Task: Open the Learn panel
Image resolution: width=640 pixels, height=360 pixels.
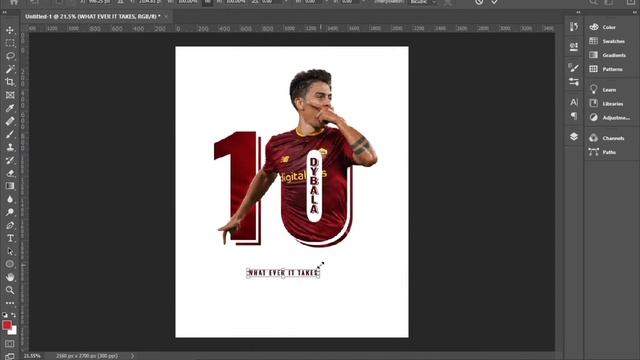Action: pyautogui.click(x=602, y=89)
